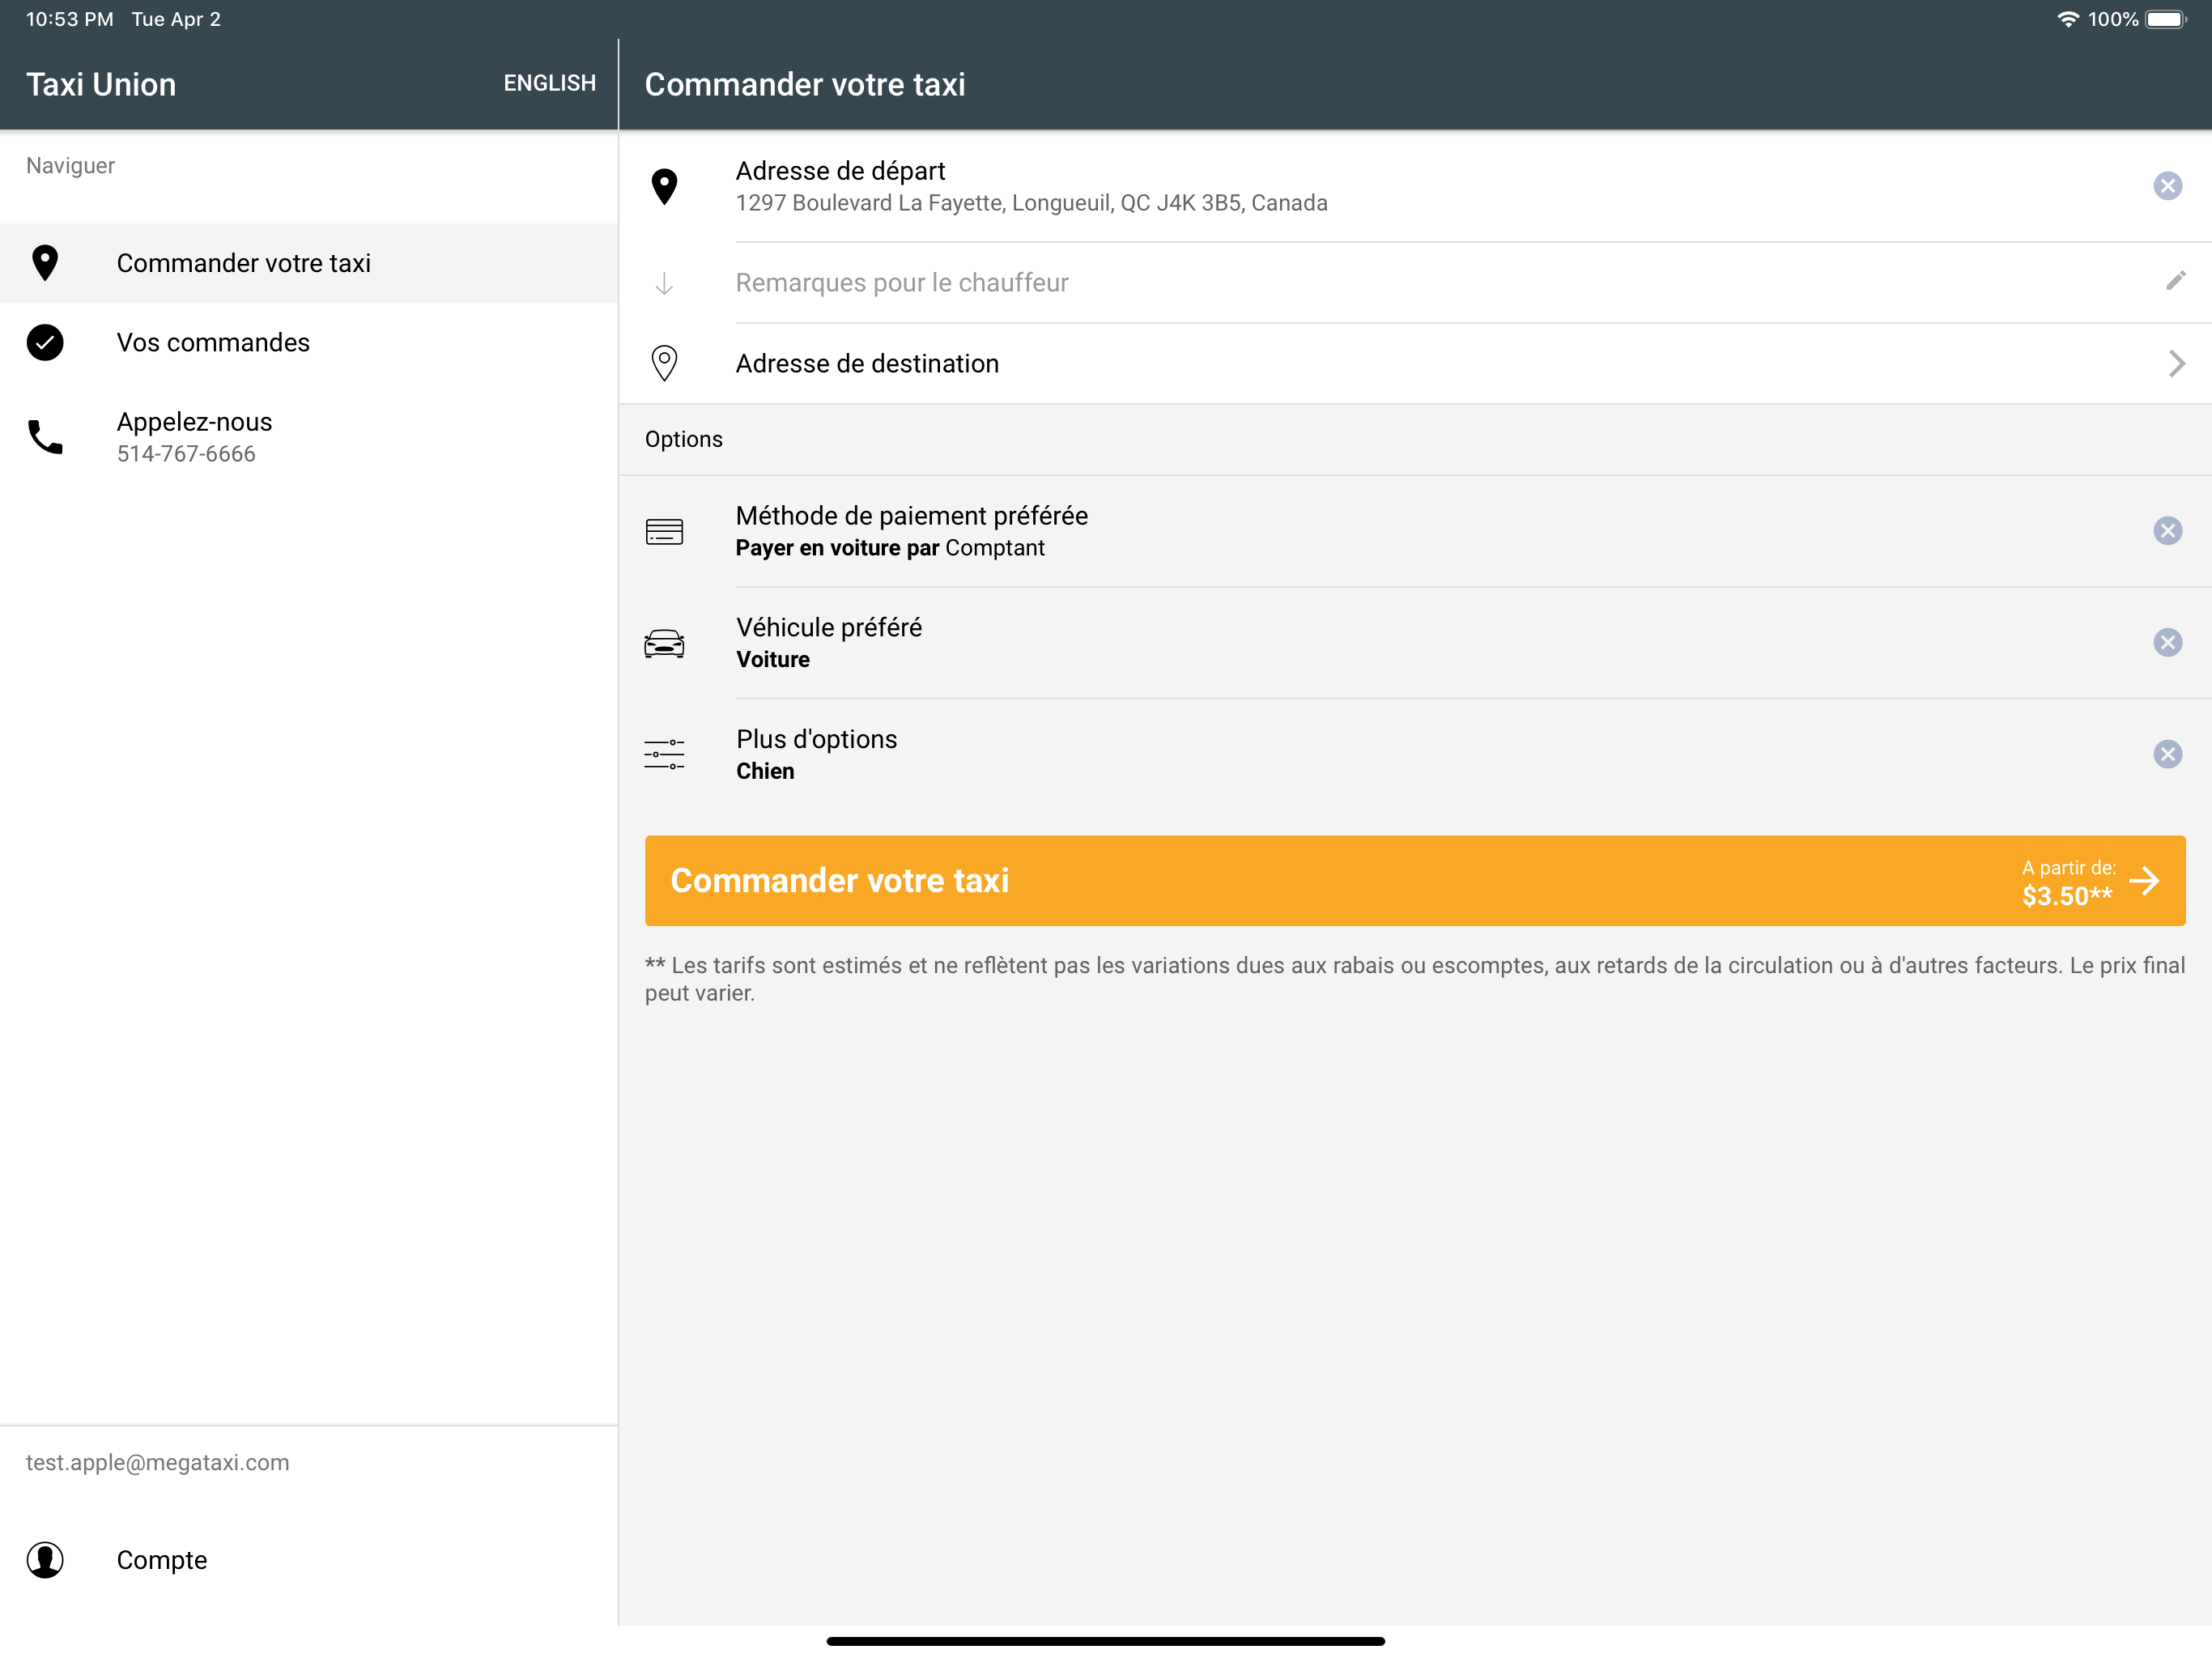Image resolution: width=2212 pixels, height=1658 pixels.
Task: Open Vos commandes in sidebar
Action: click(309, 342)
